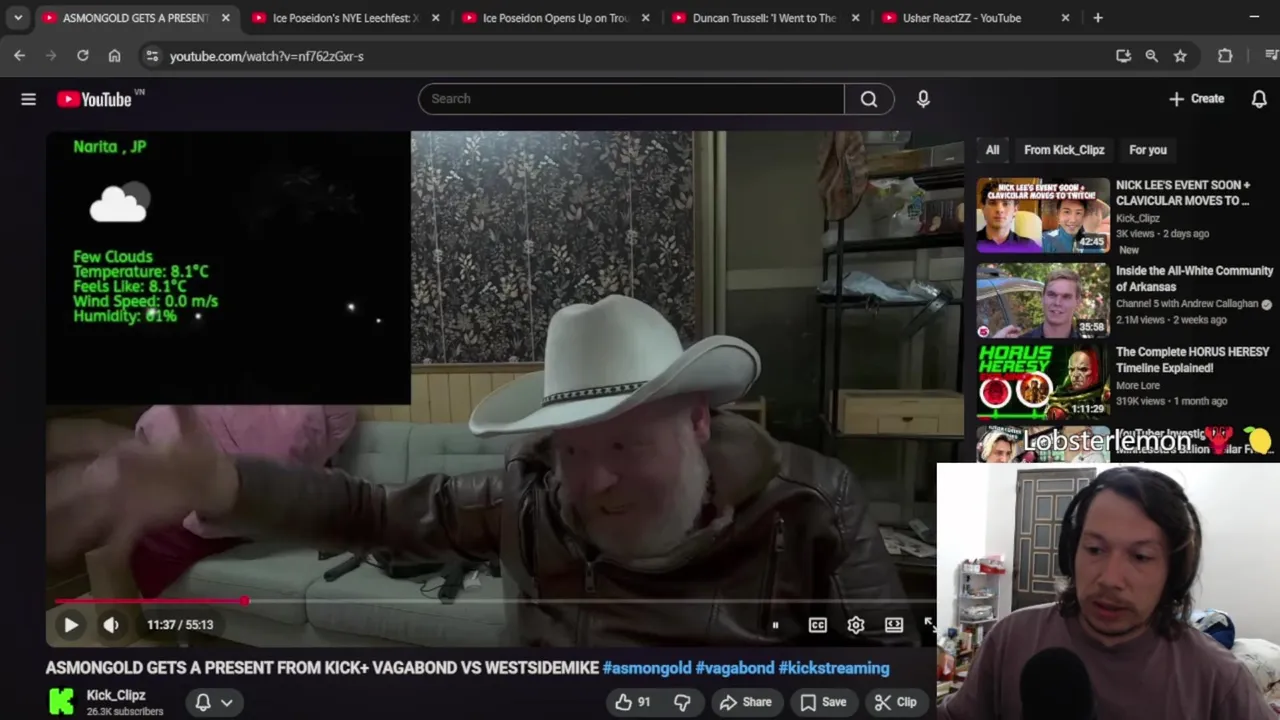Viewport: 1280px width, 720px height.
Task: Create a Clip of the video
Action: pyautogui.click(x=895, y=702)
